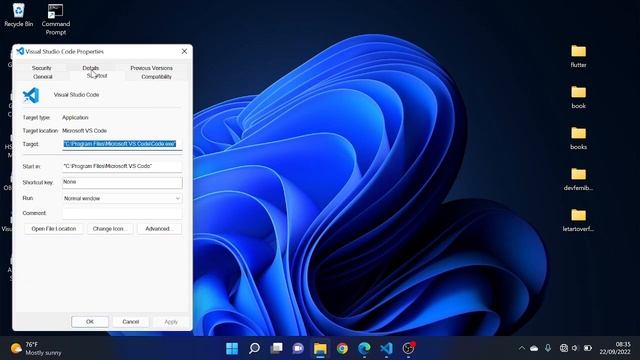Launch Google Chrome from taskbar
Screen dimensions: 640x360
click(342, 348)
